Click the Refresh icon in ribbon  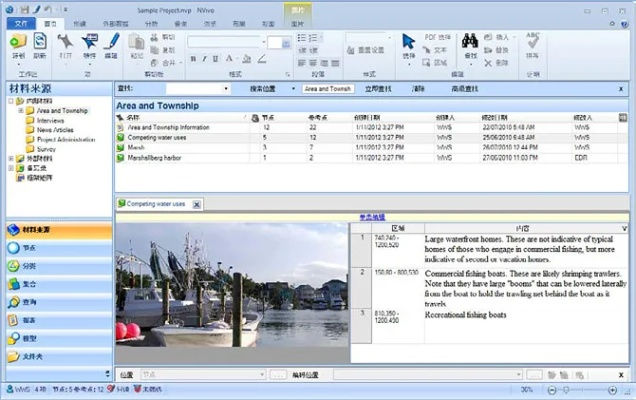point(40,42)
